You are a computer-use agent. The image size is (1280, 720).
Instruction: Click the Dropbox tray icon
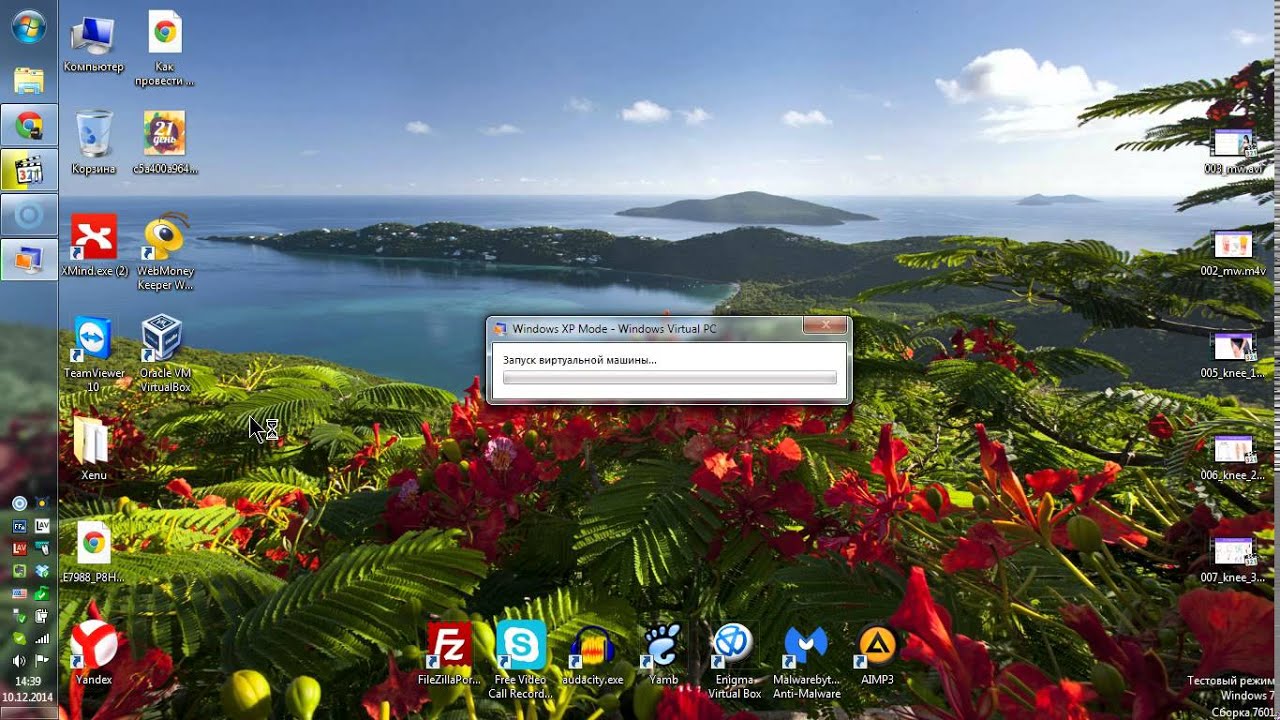pyautogui.click(x=42, y=571)
